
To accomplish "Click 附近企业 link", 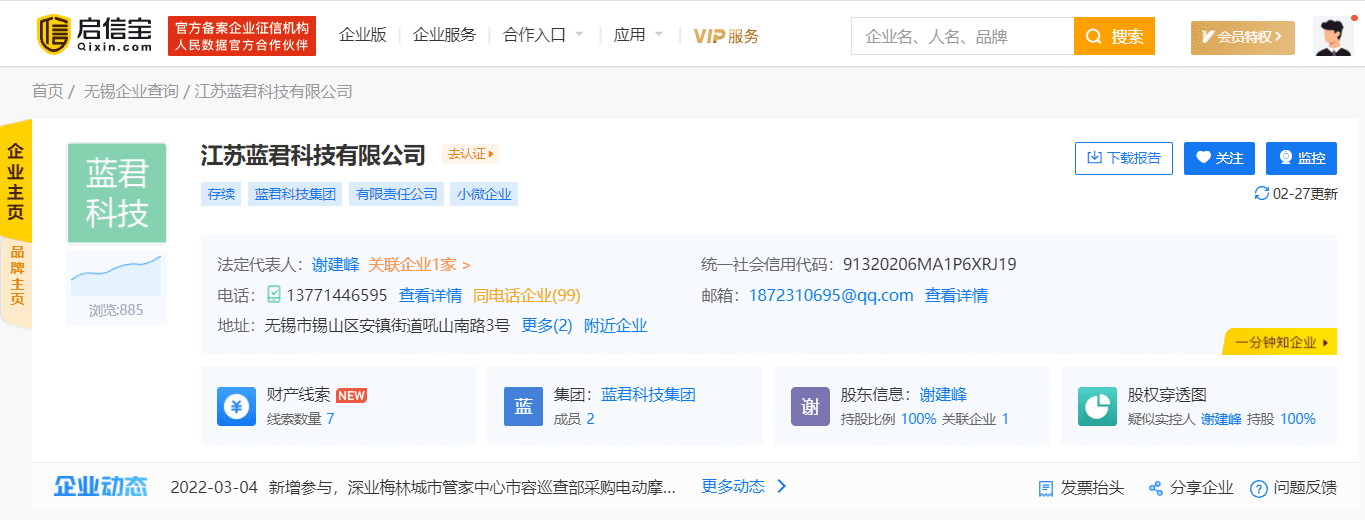I will (x=615, y=325).
